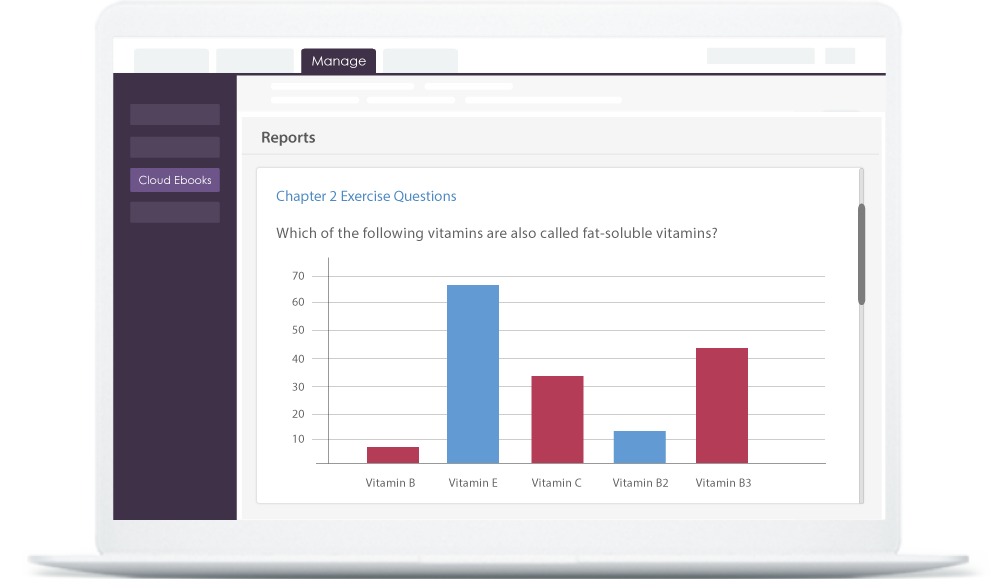Click the Vitamin B2 axis label
This screenshot has height=579, width=997.
(x=640, y=482)
